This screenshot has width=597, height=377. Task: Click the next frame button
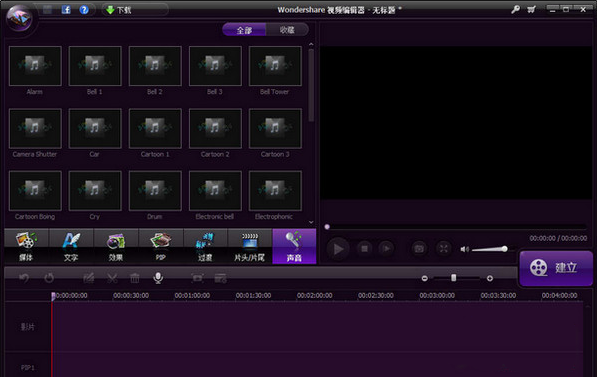coord(386,249)
